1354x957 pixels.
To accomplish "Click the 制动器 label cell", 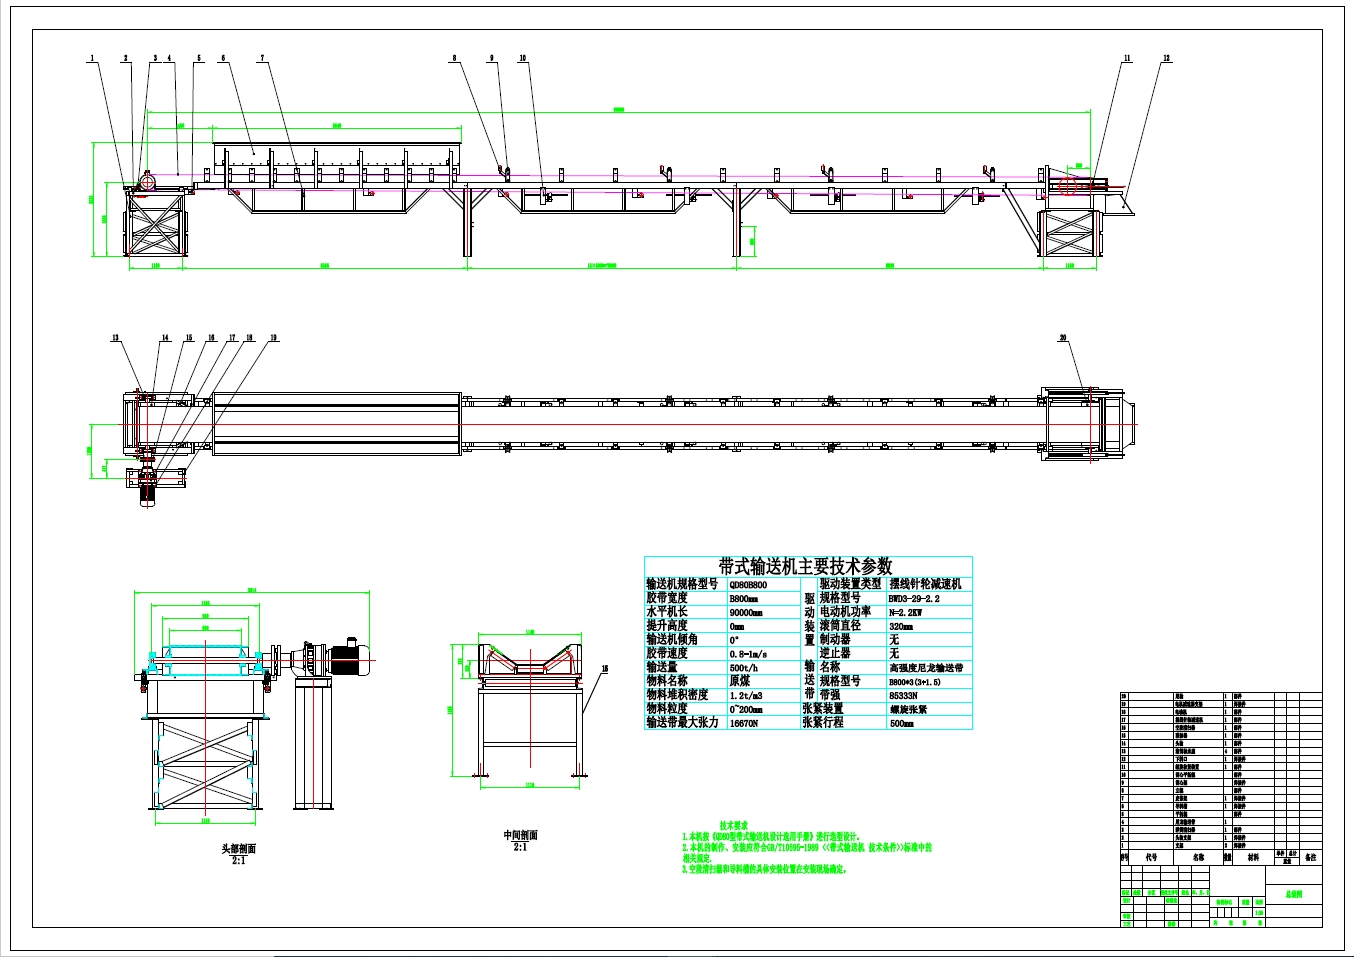I will pyautogui.click(x=836, y=639).
